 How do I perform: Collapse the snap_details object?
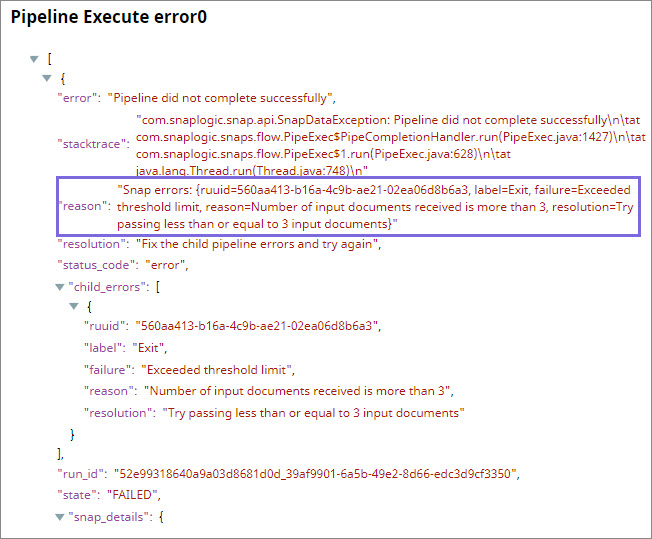[x=61, y=517]
